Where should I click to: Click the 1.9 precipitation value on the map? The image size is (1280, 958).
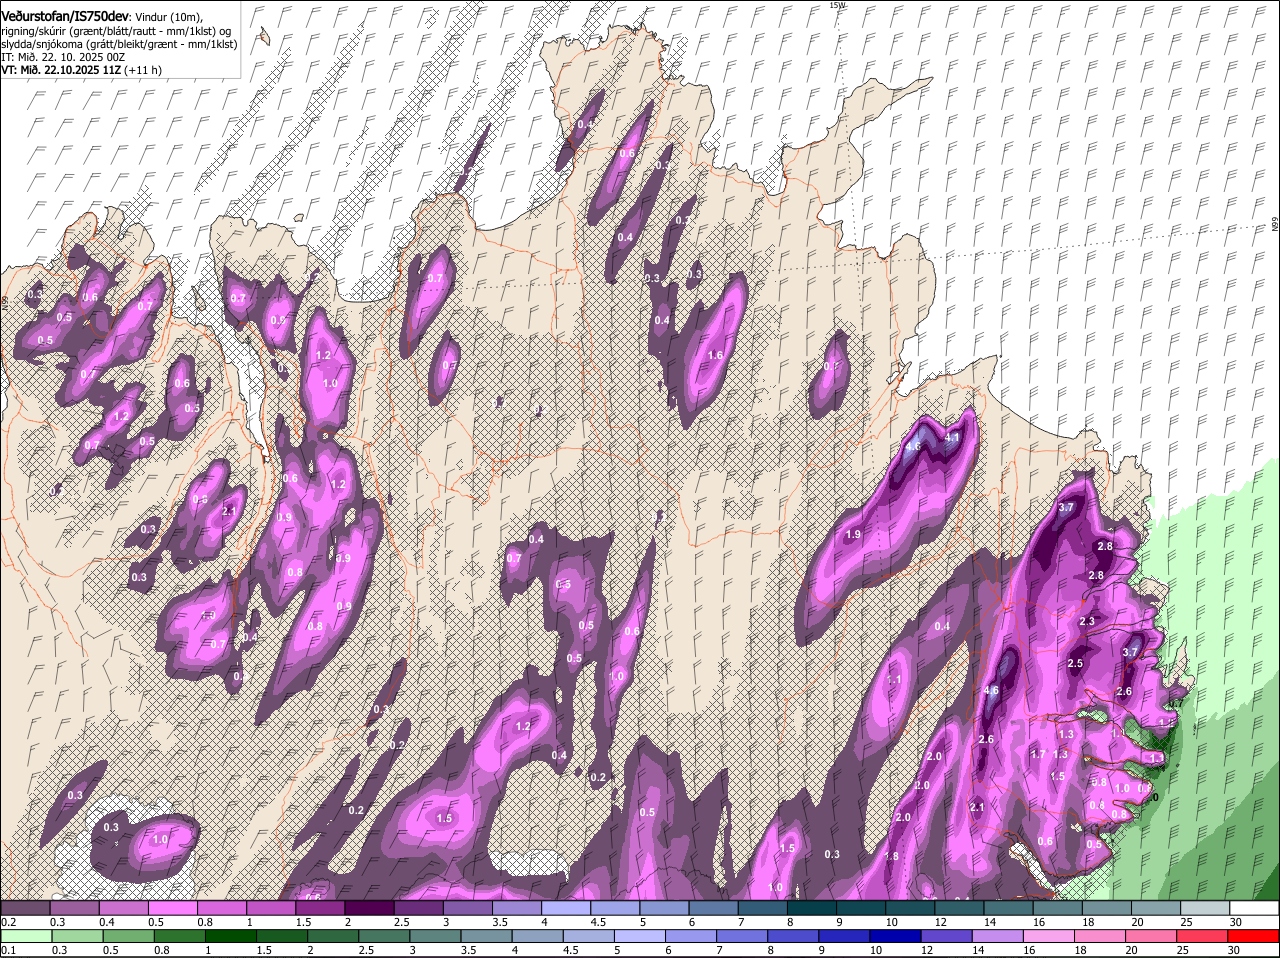click(853, 535)
